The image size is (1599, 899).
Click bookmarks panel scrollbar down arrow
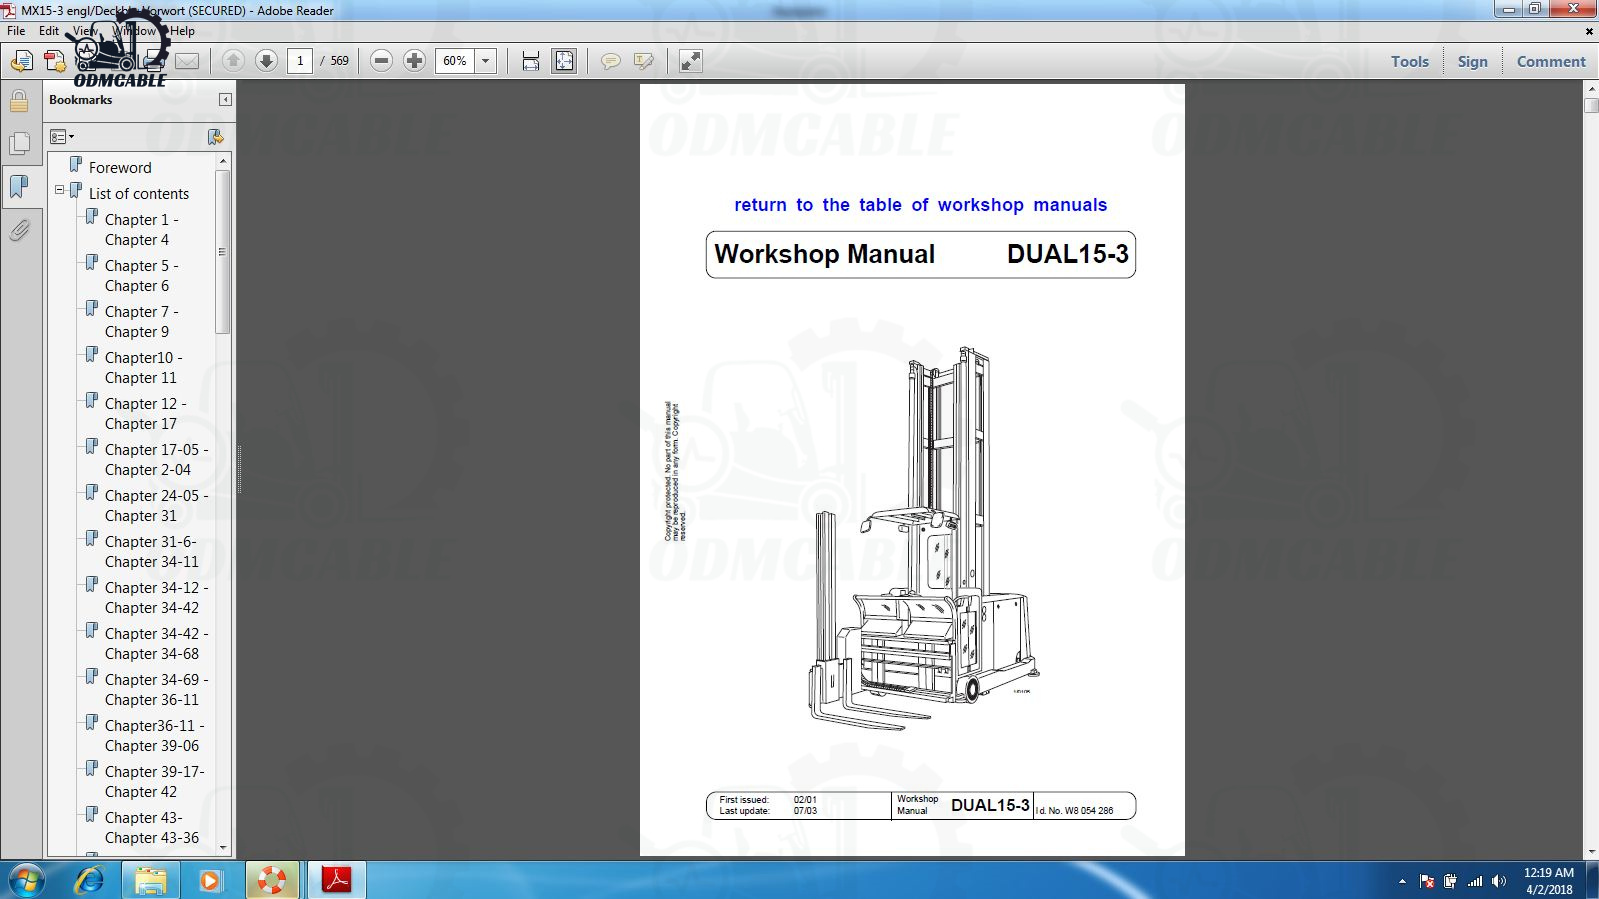(223, 848)
